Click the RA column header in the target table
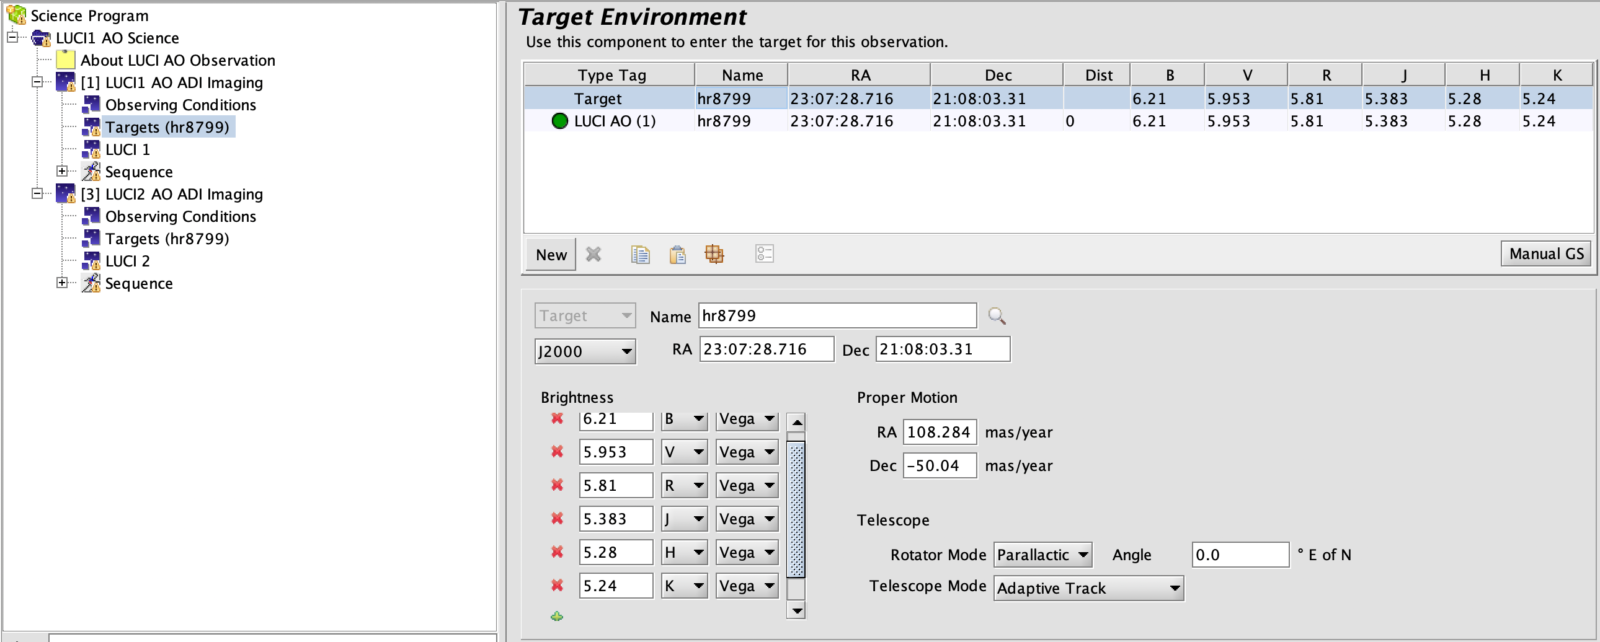This screenshot has height=642, width=1600. coord(860,75)
